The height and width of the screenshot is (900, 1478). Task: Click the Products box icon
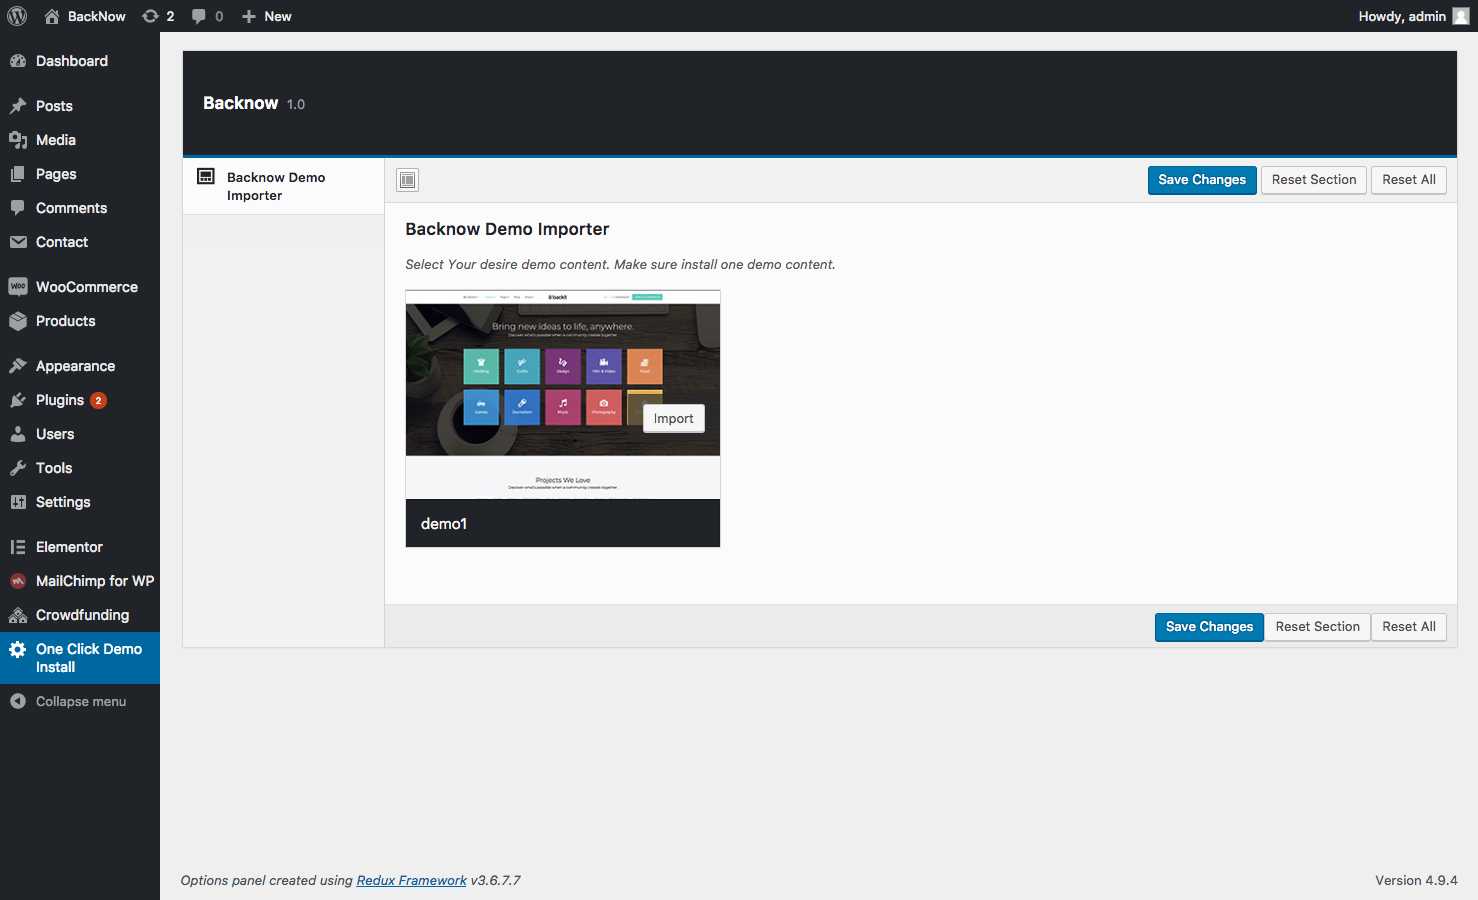click(18, 321)
